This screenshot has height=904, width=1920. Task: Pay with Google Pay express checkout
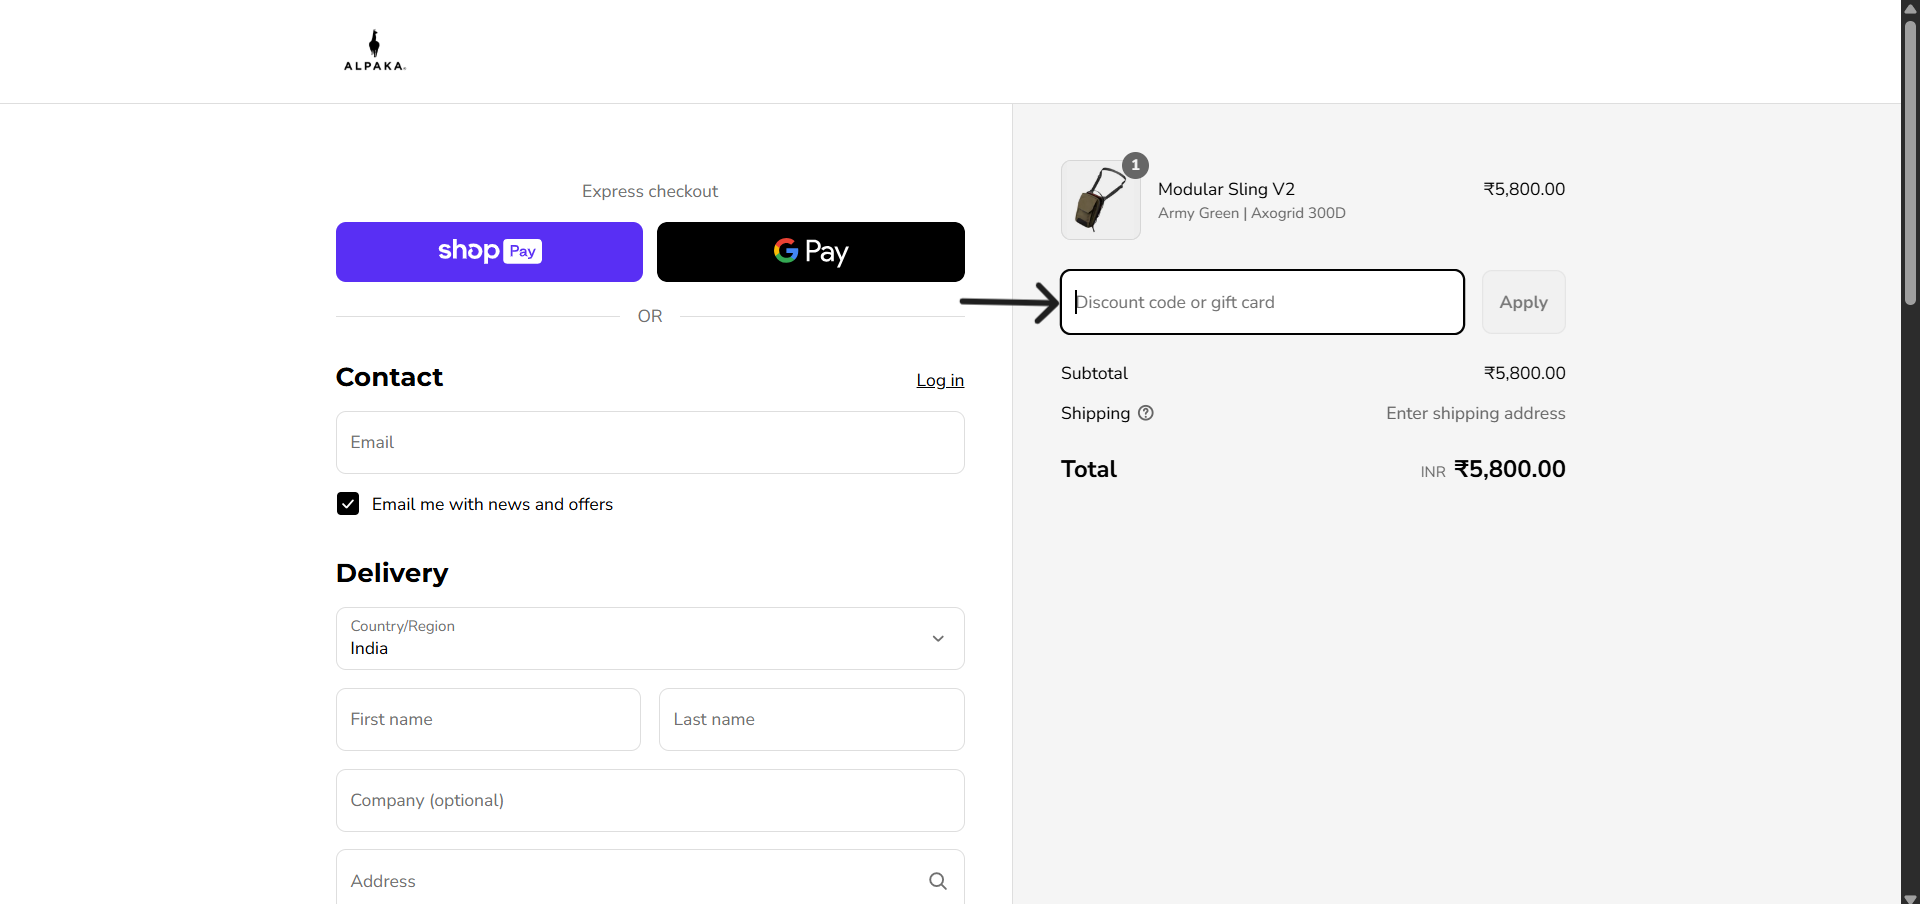tap(810, 252)
